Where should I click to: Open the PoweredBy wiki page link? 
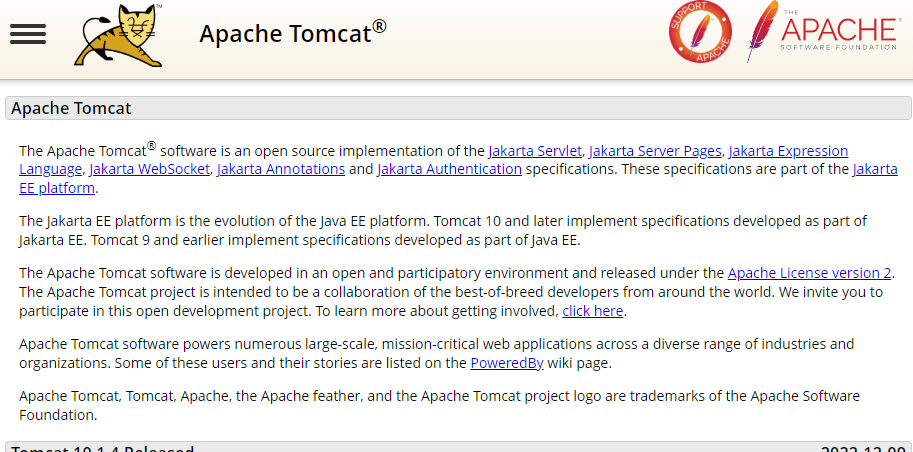(x=507, y=363)
